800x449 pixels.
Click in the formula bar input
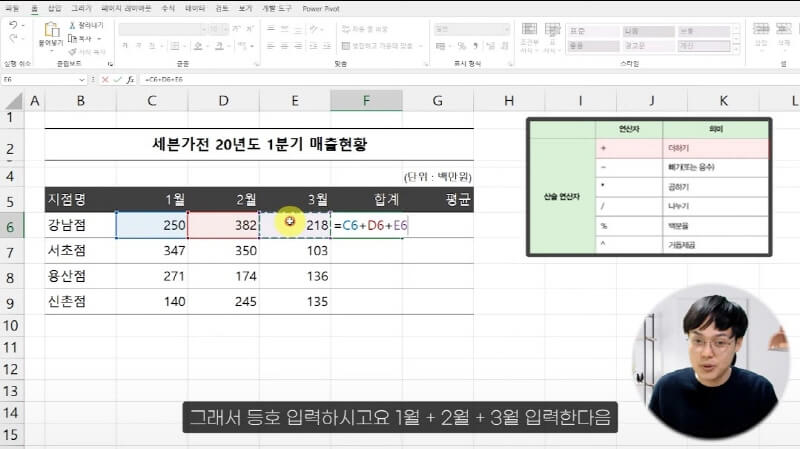coord(469,80)
